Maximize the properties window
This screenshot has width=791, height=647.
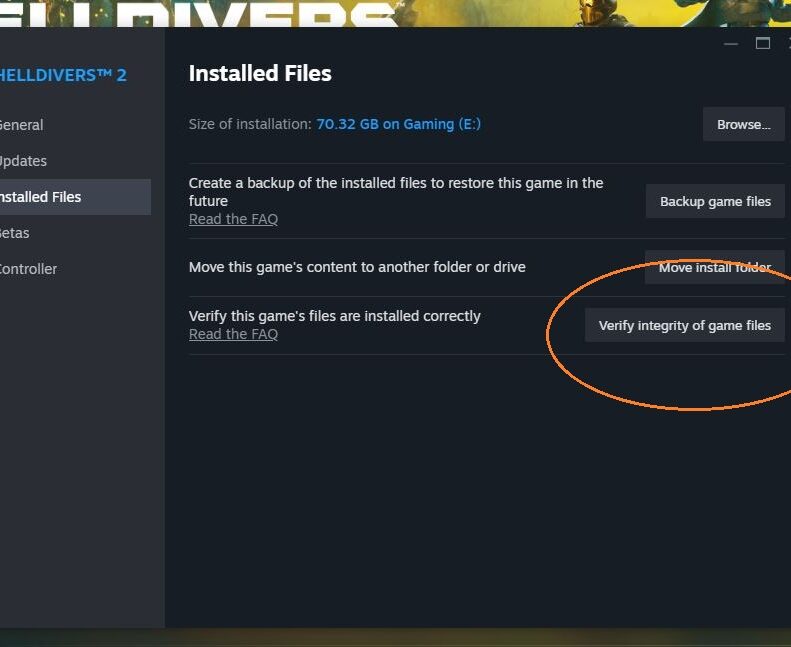(763, 43)
